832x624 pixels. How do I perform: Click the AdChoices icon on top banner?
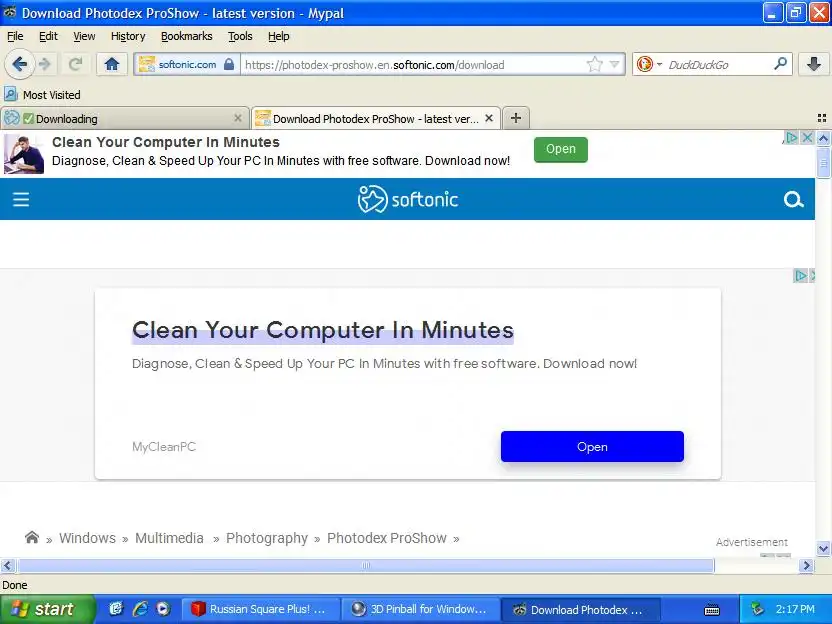pos(791,137)
